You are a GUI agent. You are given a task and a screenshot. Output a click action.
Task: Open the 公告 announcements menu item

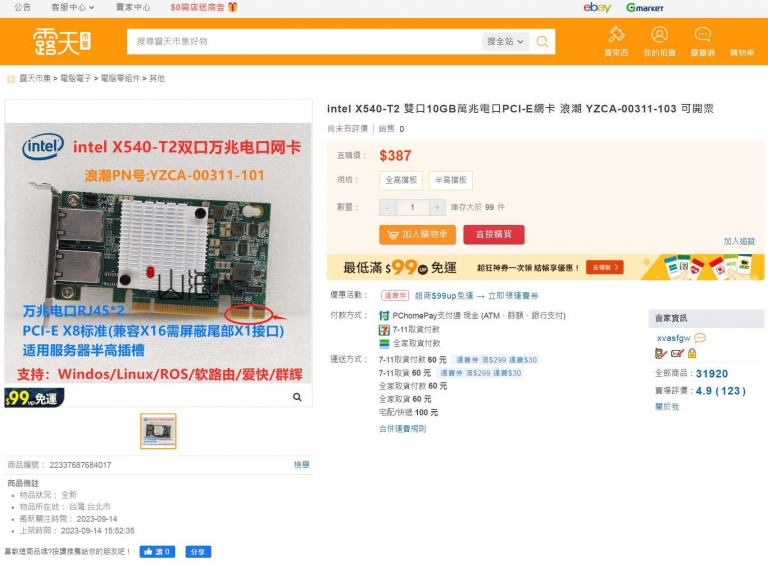pyautogui.click(x=23, y=7)
